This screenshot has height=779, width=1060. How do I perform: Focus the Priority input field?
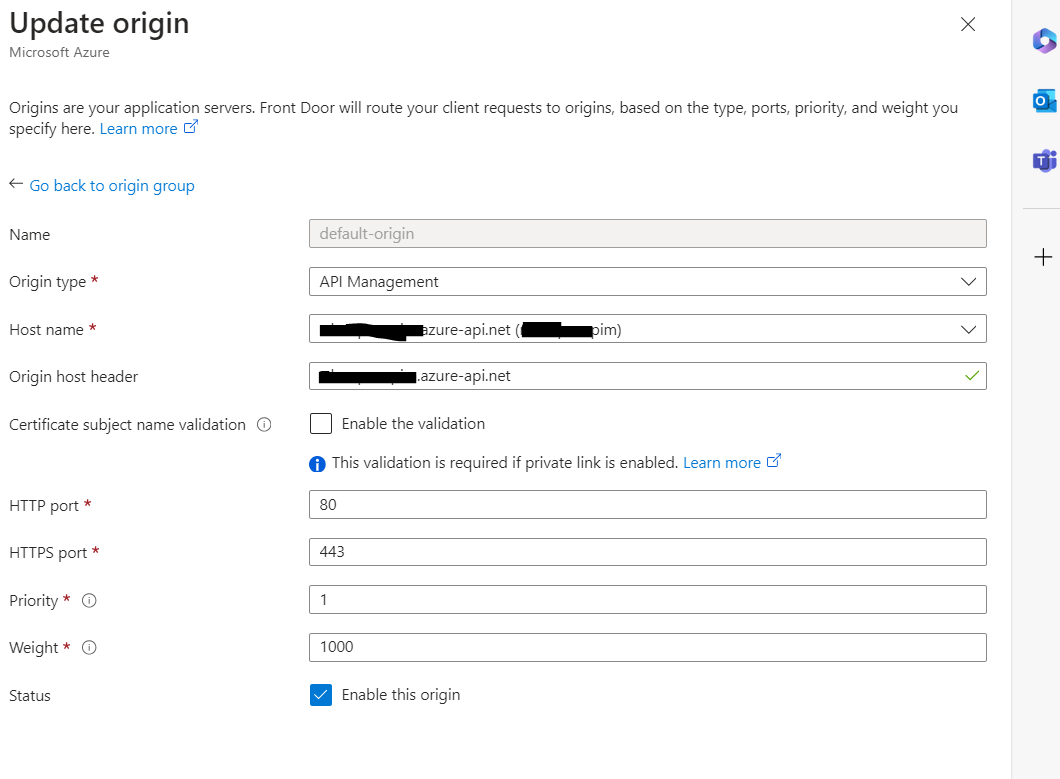(x=648, y=600)
